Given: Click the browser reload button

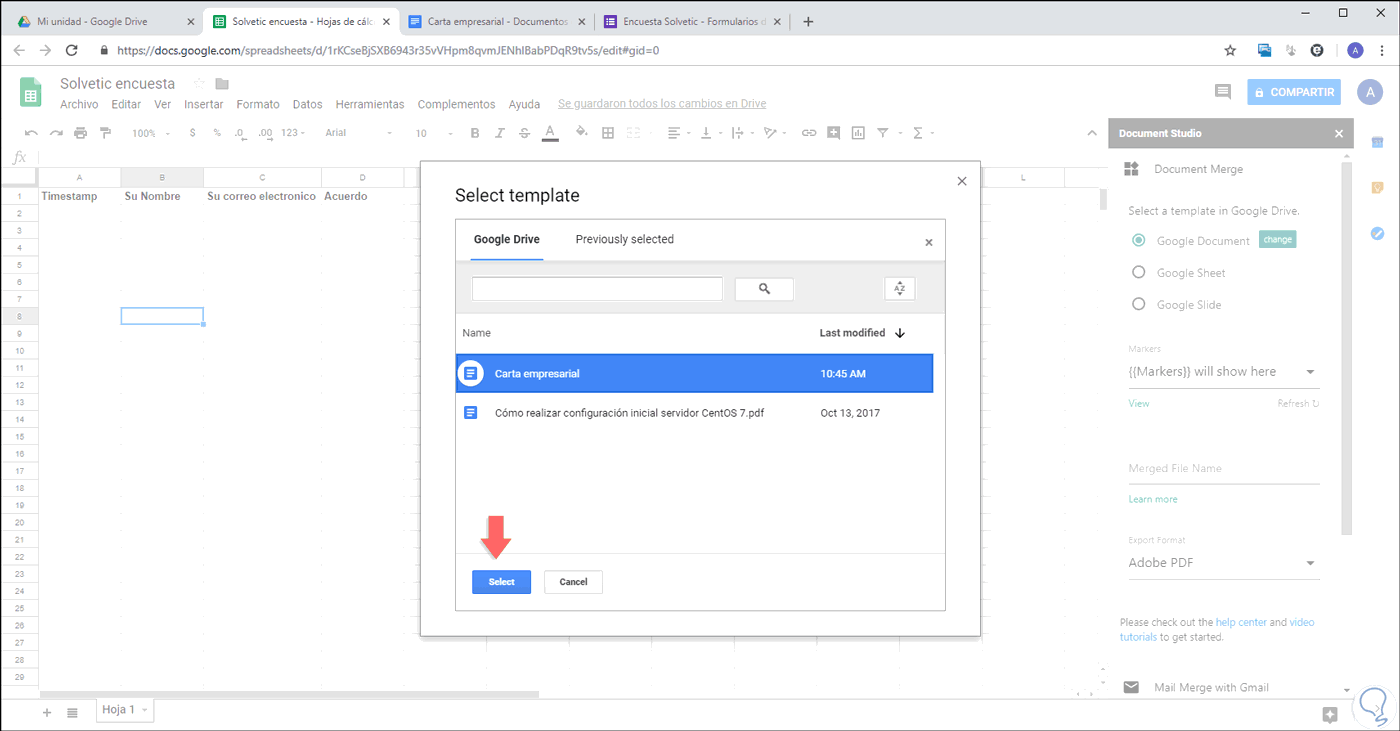Looking at the screenshot, I should coord(71,50).
